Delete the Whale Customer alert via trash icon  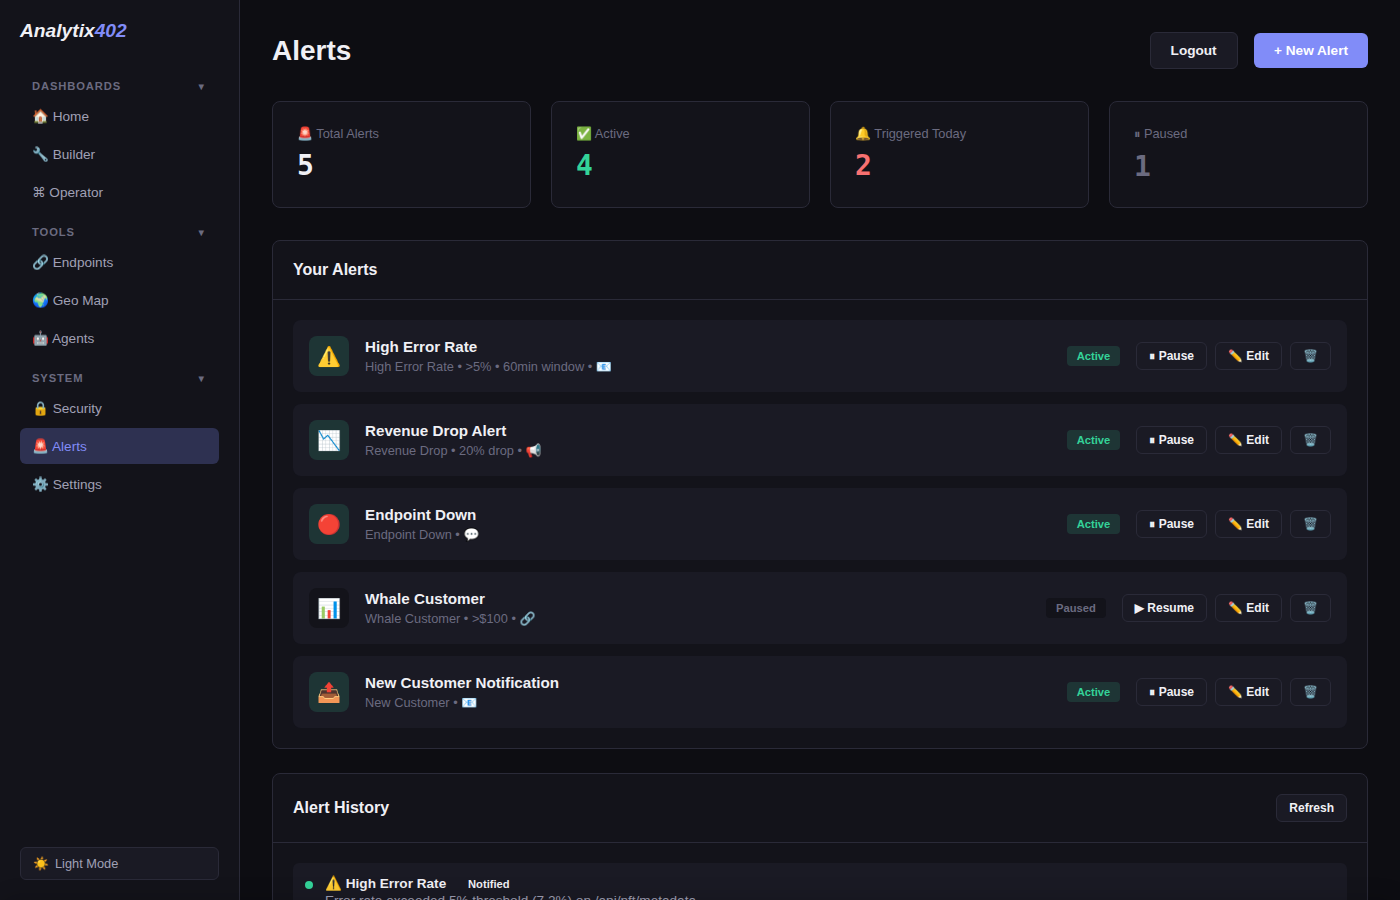coord(1310,607)
